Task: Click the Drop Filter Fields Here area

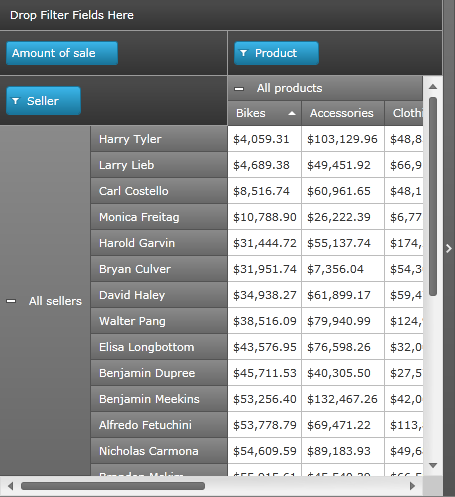Action: pos(221,15)
